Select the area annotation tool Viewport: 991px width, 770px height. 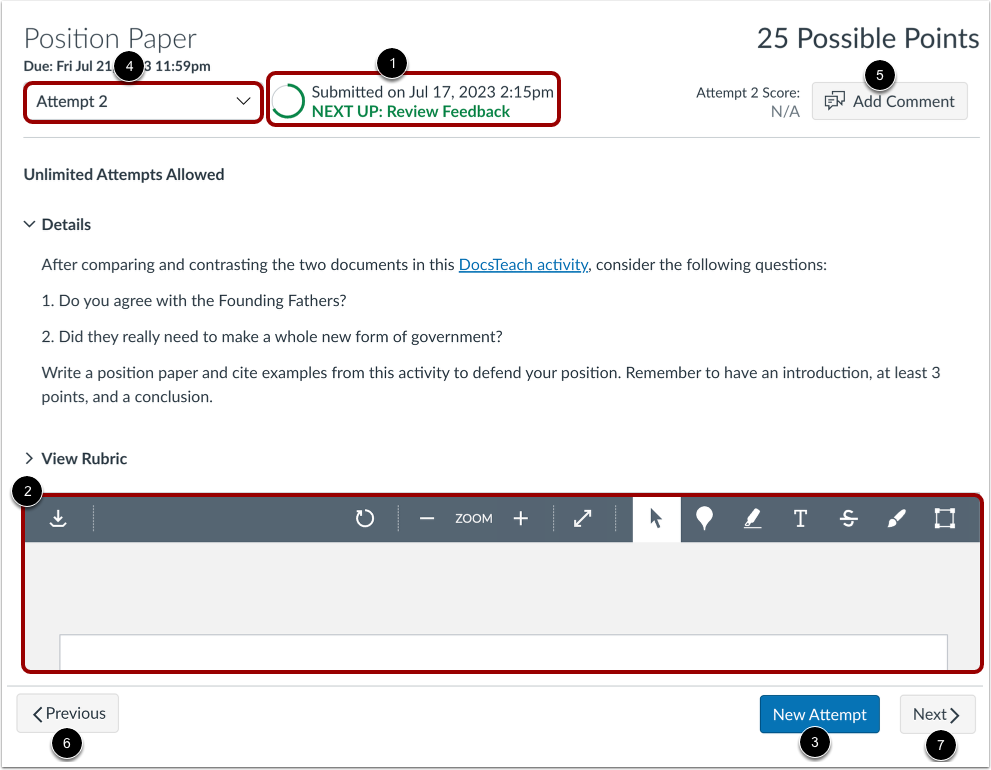tap(944, 518)
